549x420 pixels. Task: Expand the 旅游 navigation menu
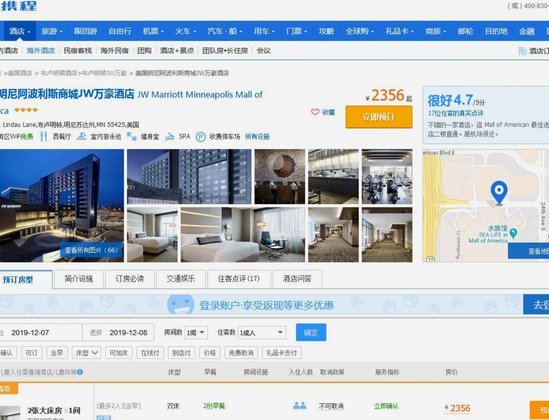52,31
